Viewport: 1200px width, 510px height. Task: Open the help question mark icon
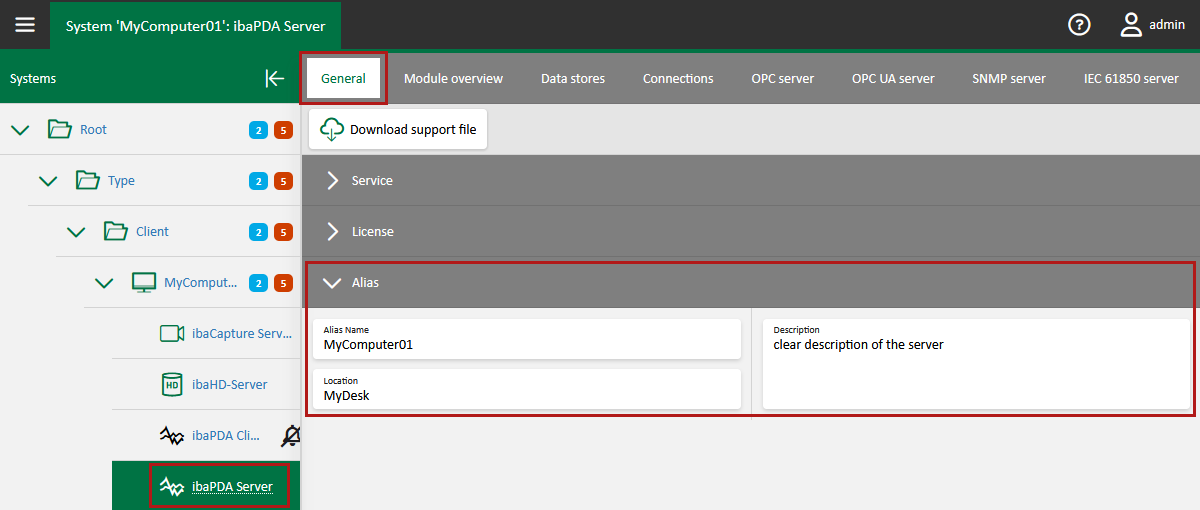[x=1079, y=25]
